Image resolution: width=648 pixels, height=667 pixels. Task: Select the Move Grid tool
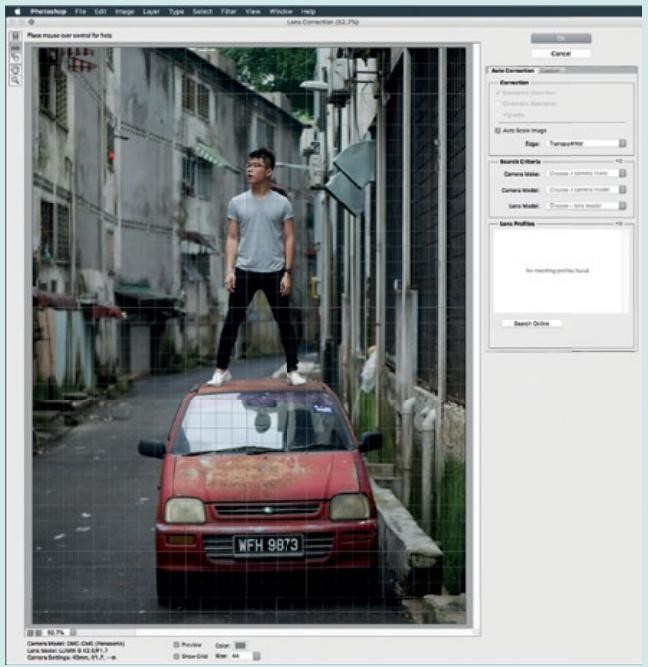(15, 58)
